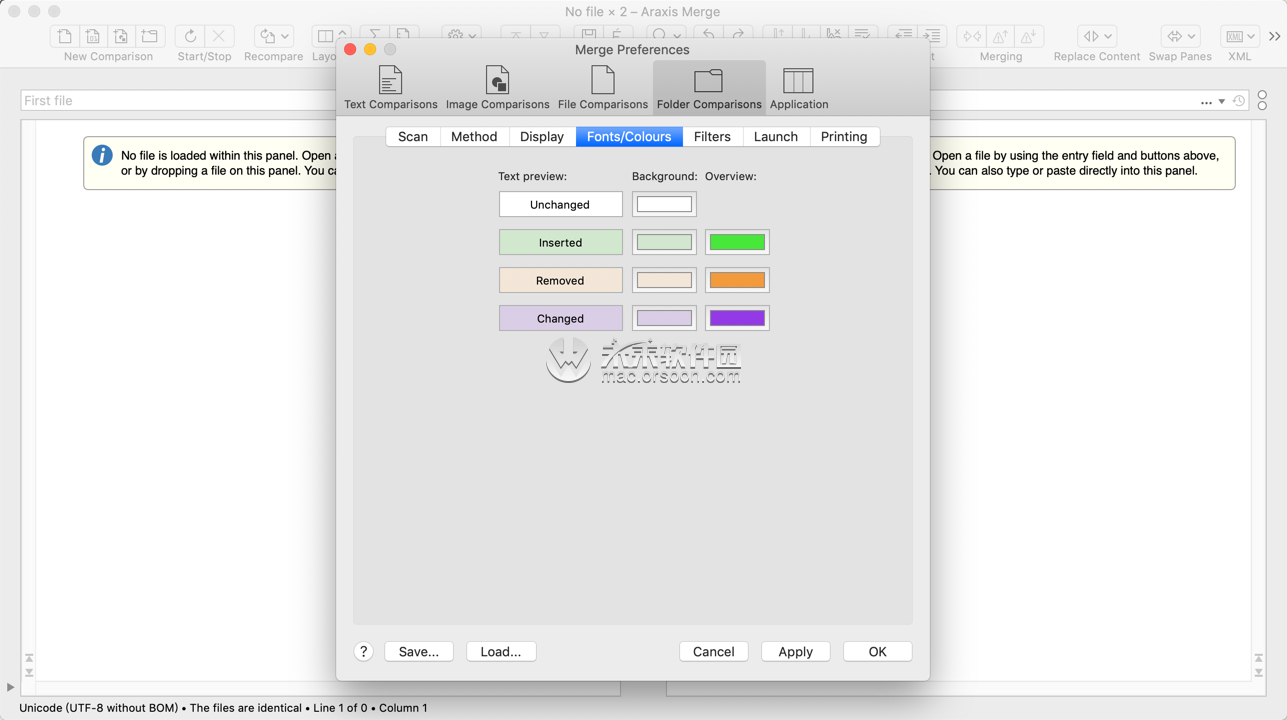Open Removed overview orange colour swatch
This screenshot has height=720, width=1287.
737,280
